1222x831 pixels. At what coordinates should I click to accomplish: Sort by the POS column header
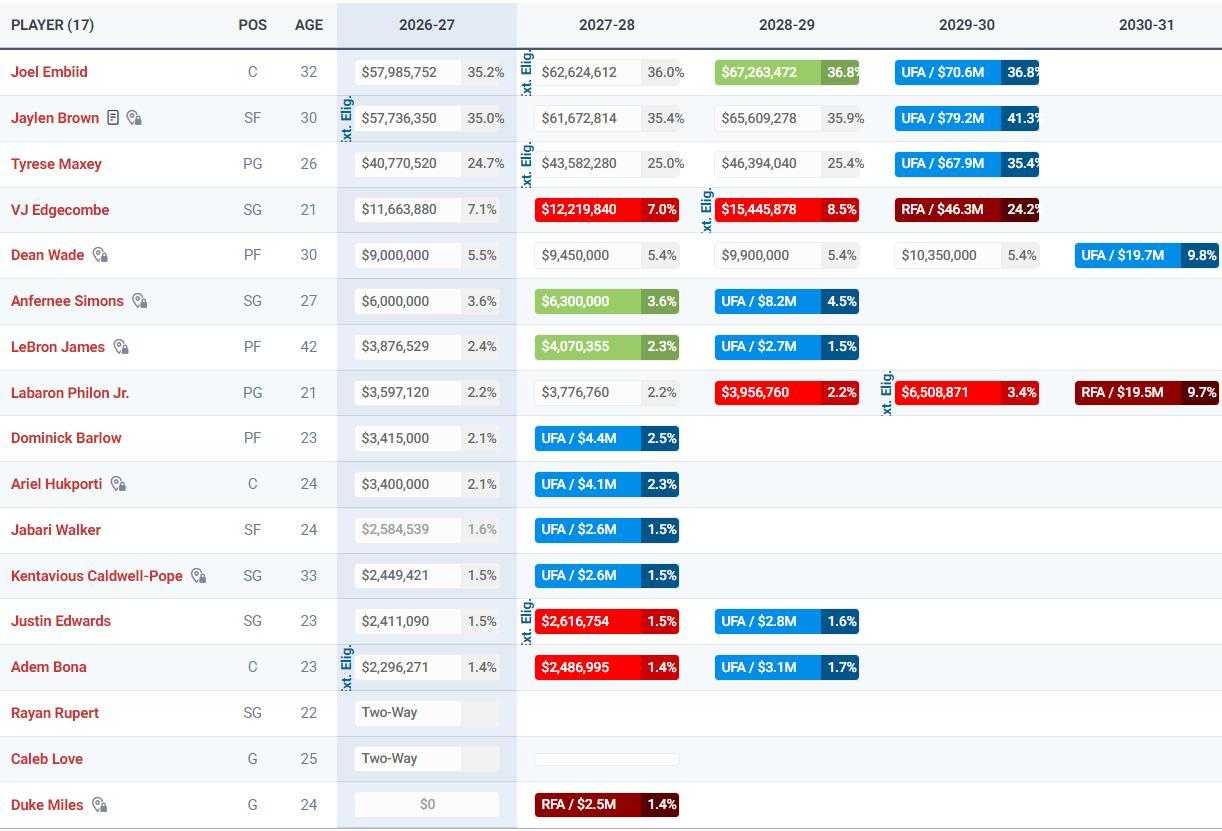253,25
